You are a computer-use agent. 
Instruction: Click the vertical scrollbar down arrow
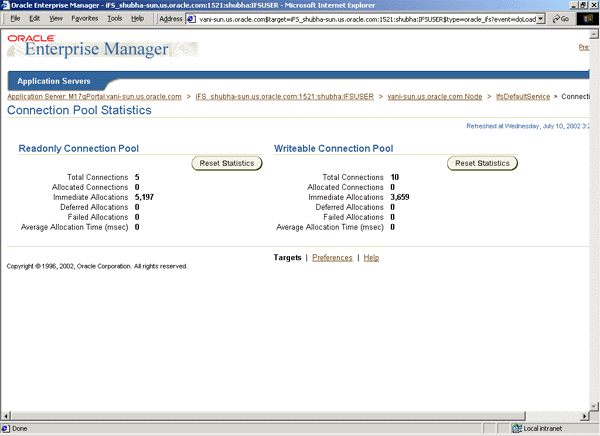[x=594, y=407]
